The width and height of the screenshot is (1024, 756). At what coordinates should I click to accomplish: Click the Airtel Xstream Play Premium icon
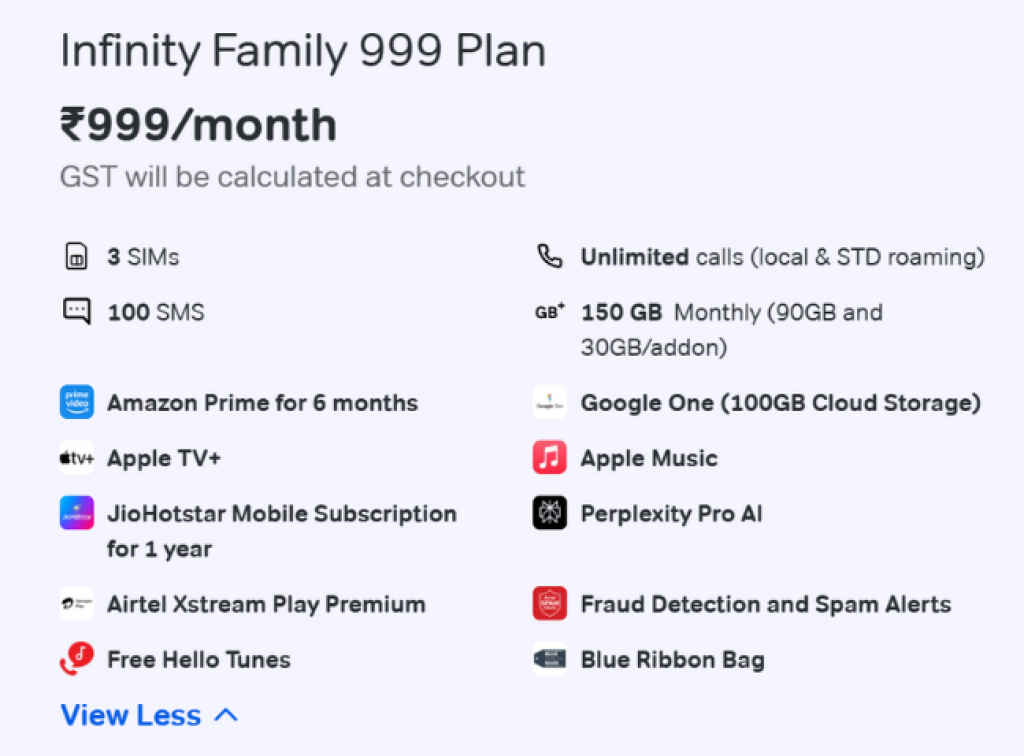[x=76, y=604]
